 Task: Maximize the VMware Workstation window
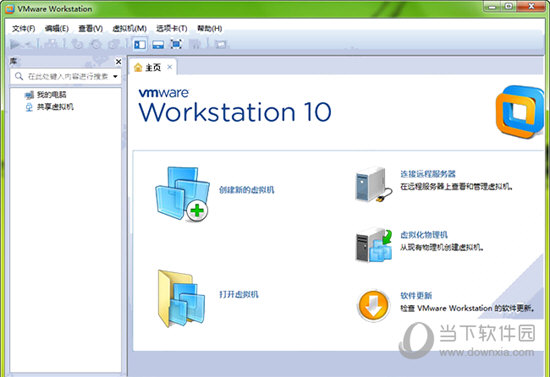[x=509, y=6]
